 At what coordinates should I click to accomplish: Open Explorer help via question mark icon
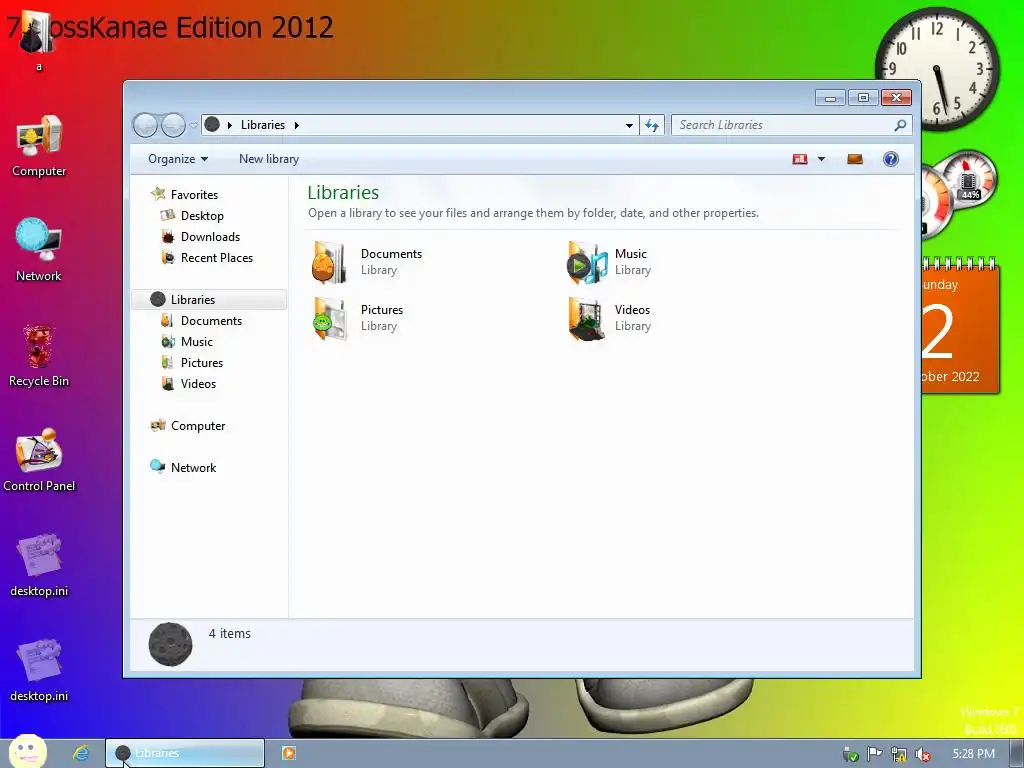891,159
